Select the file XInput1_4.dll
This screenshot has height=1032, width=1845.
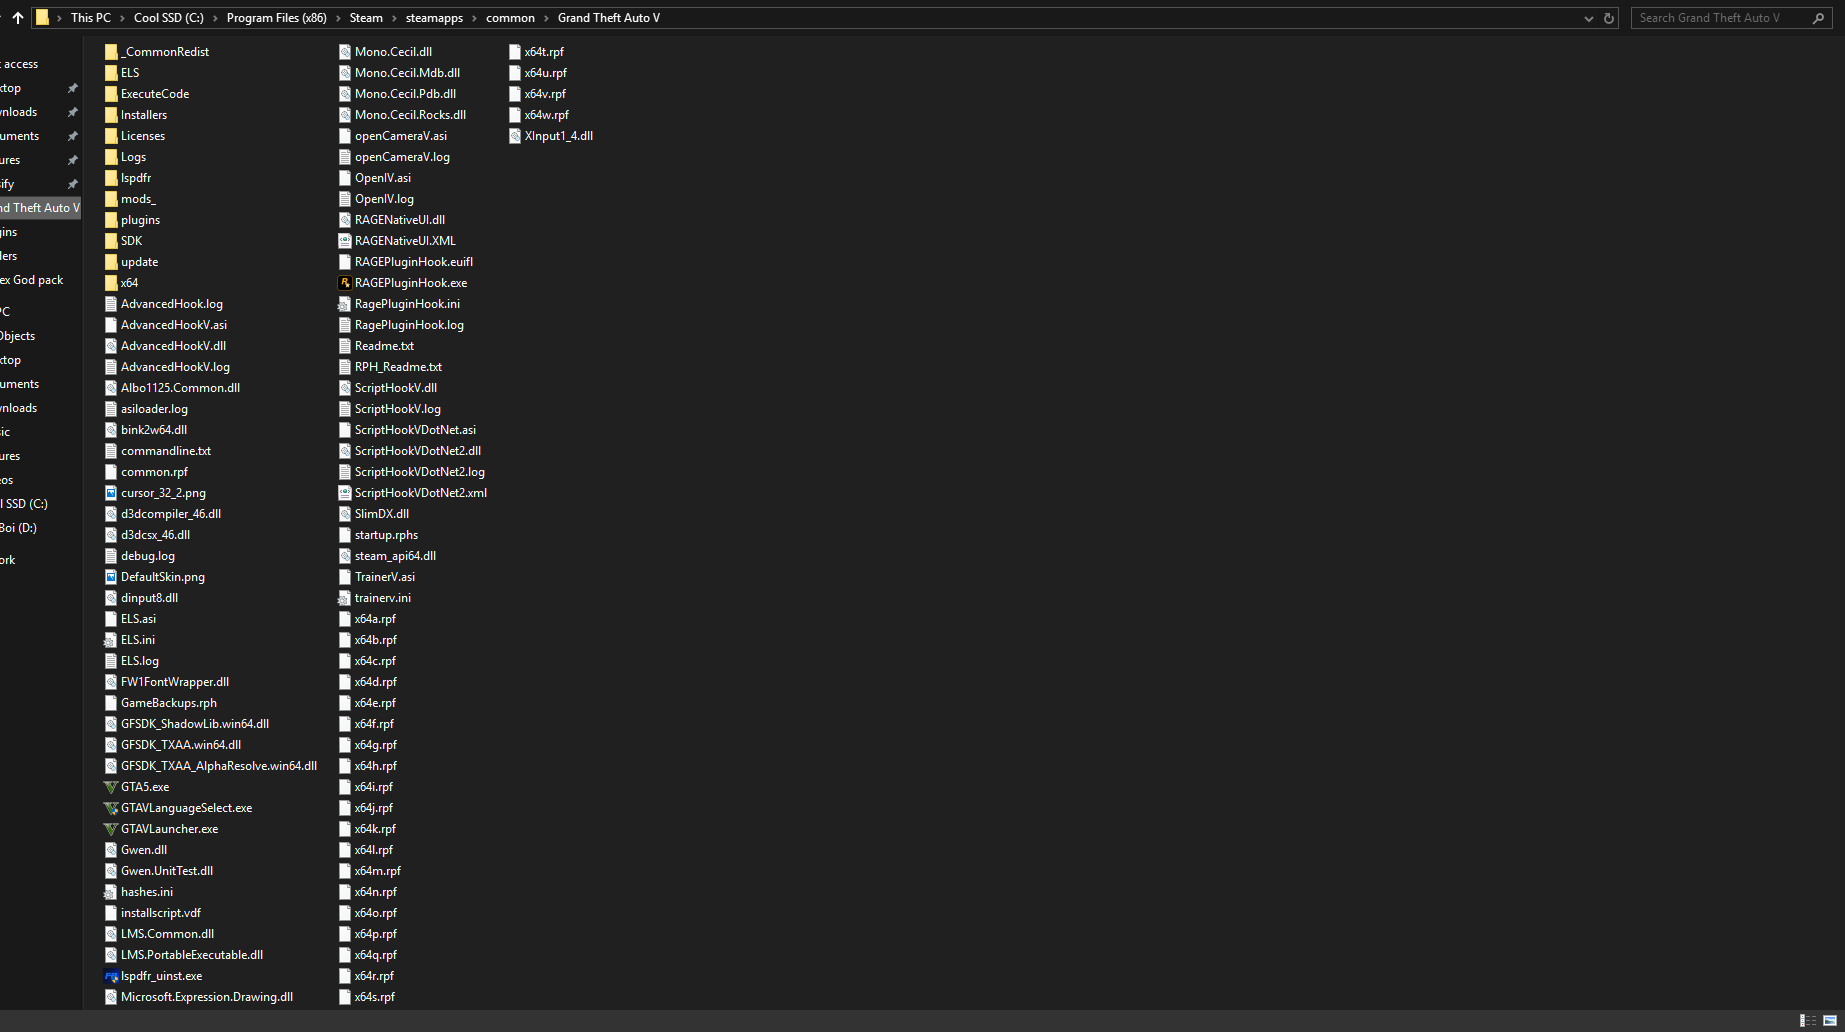[x=558, y=136]
